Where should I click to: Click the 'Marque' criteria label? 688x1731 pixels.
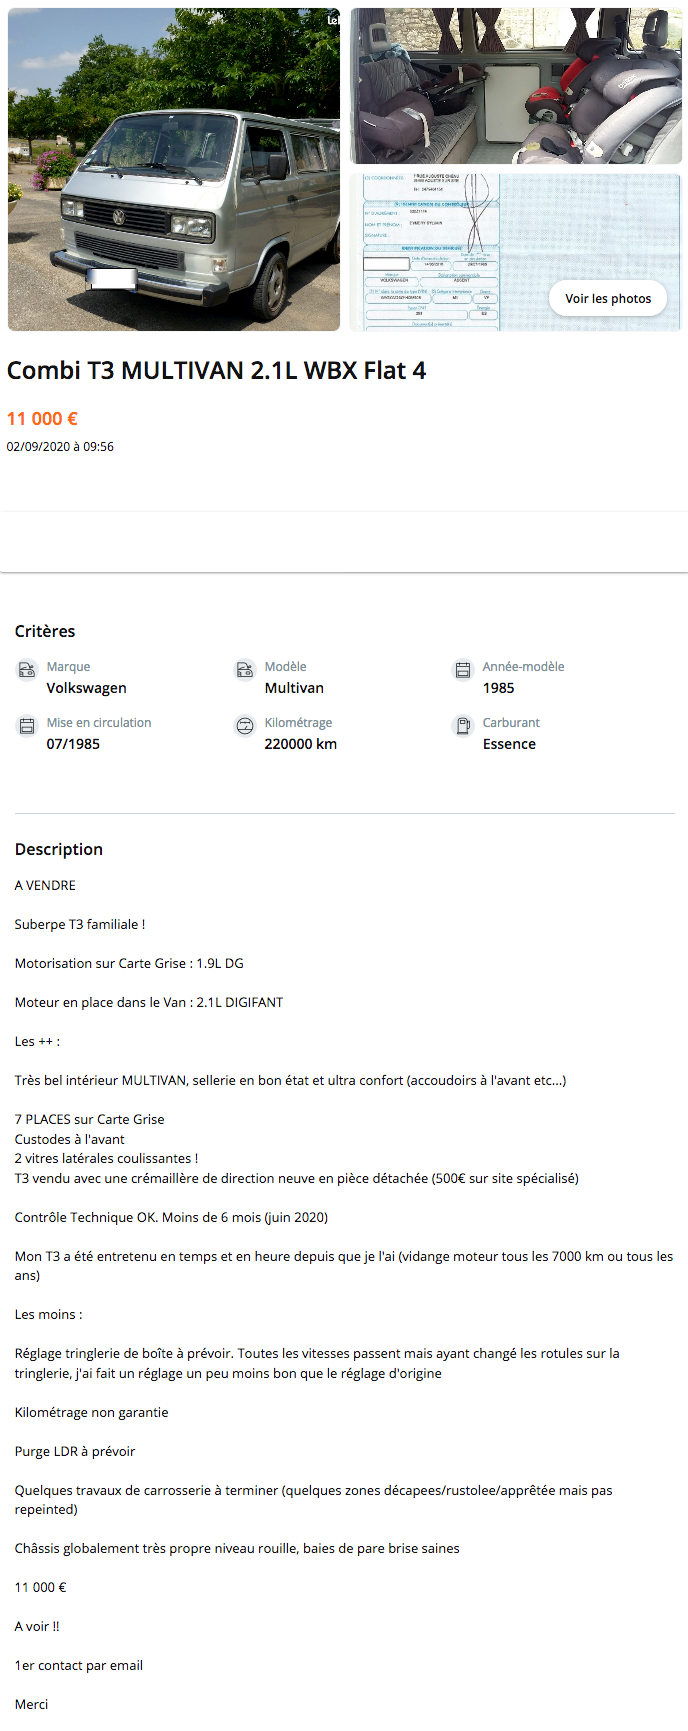[x=68, y=667]
